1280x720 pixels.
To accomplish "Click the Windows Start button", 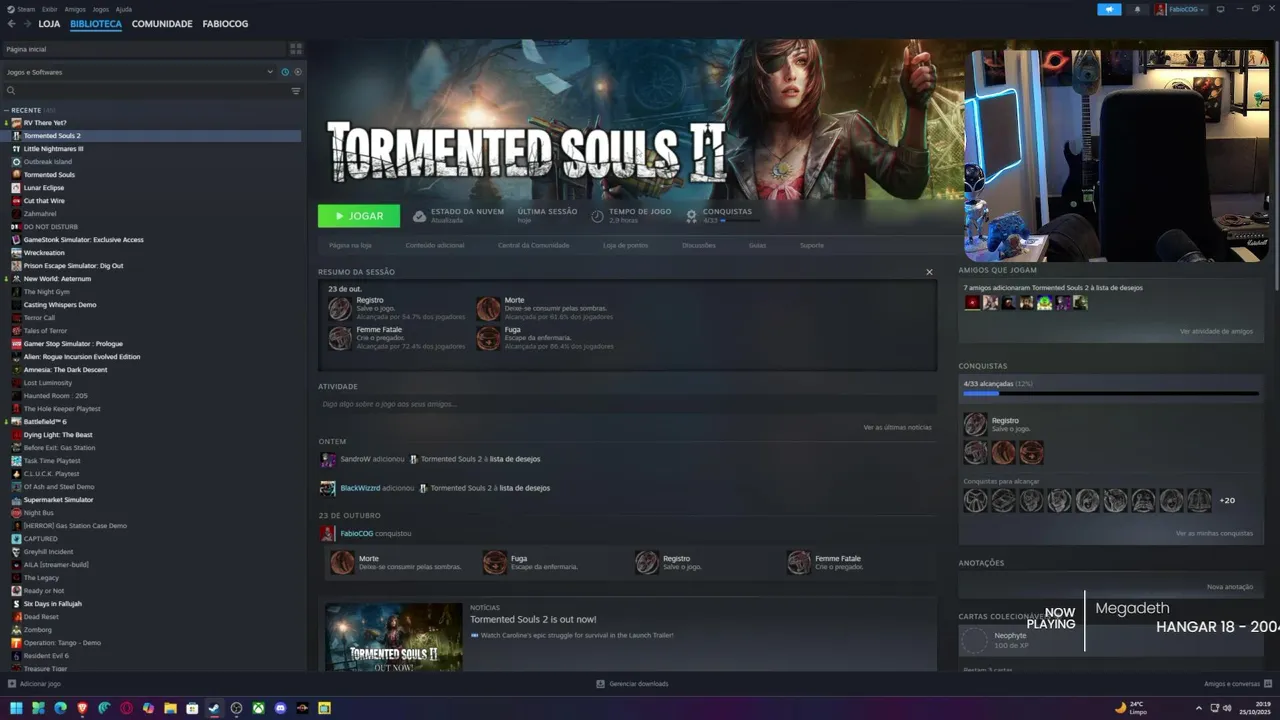I will [16, 708].
